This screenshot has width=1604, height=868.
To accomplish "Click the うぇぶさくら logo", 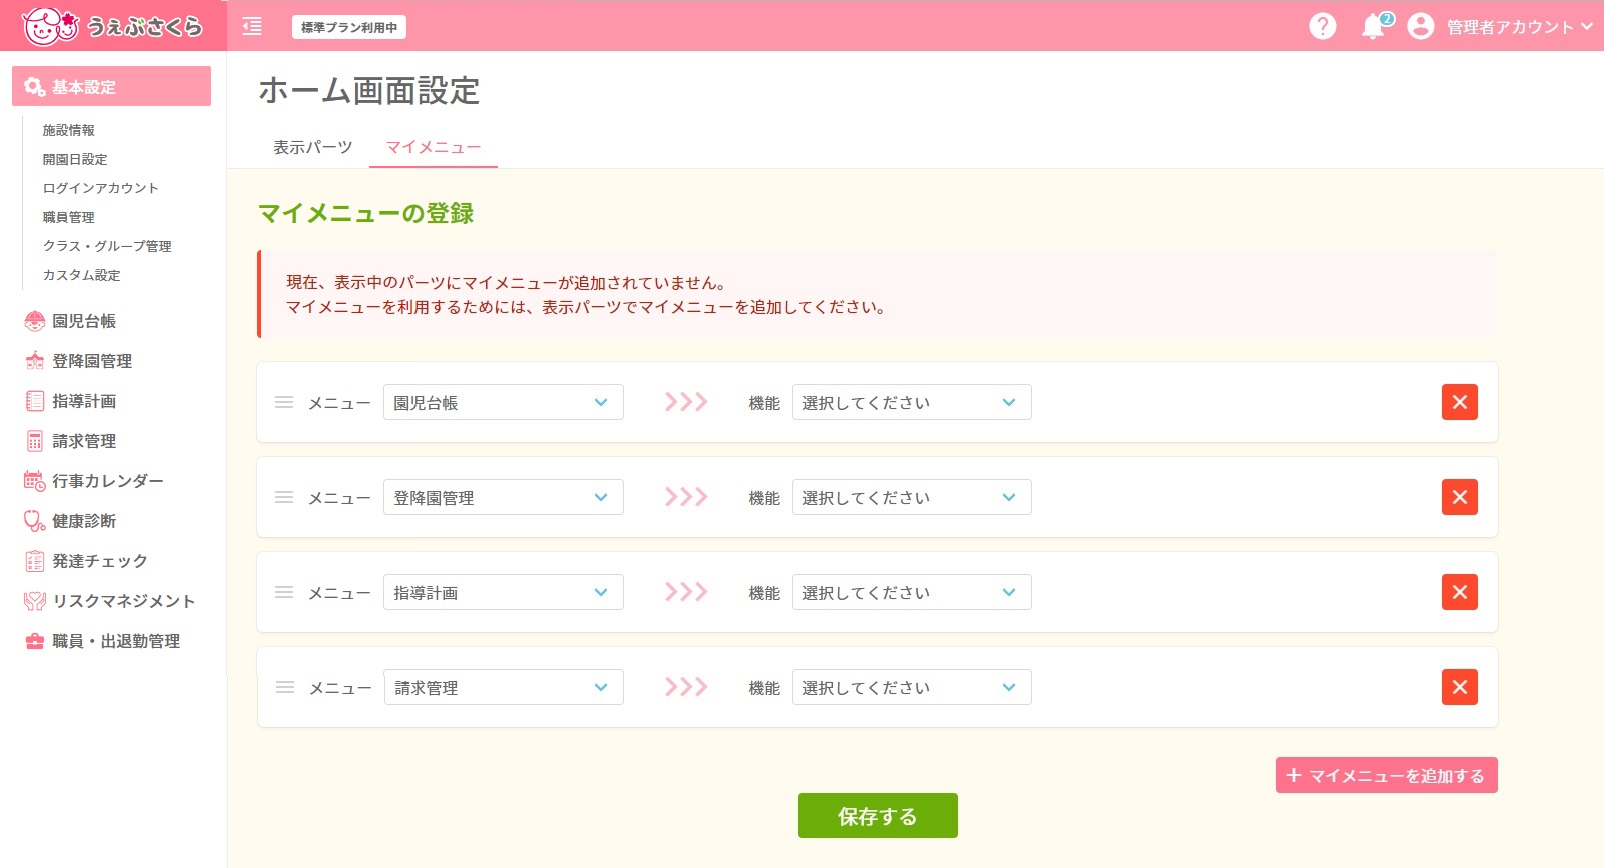I will (112, 26).
